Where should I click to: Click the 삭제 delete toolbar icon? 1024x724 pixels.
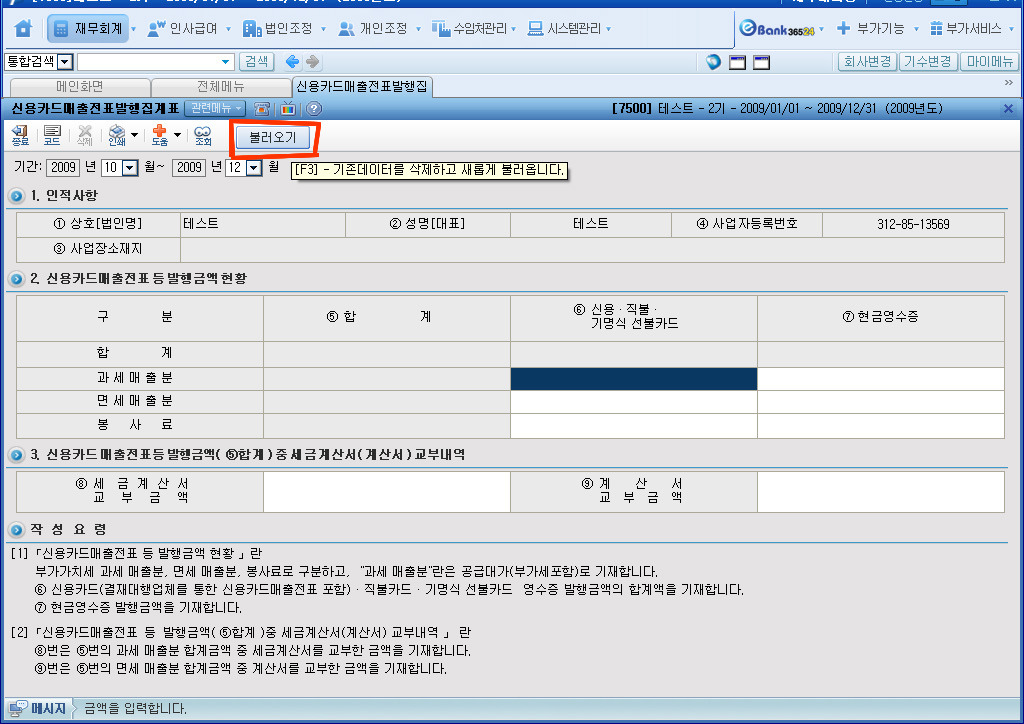coord(85,135)
